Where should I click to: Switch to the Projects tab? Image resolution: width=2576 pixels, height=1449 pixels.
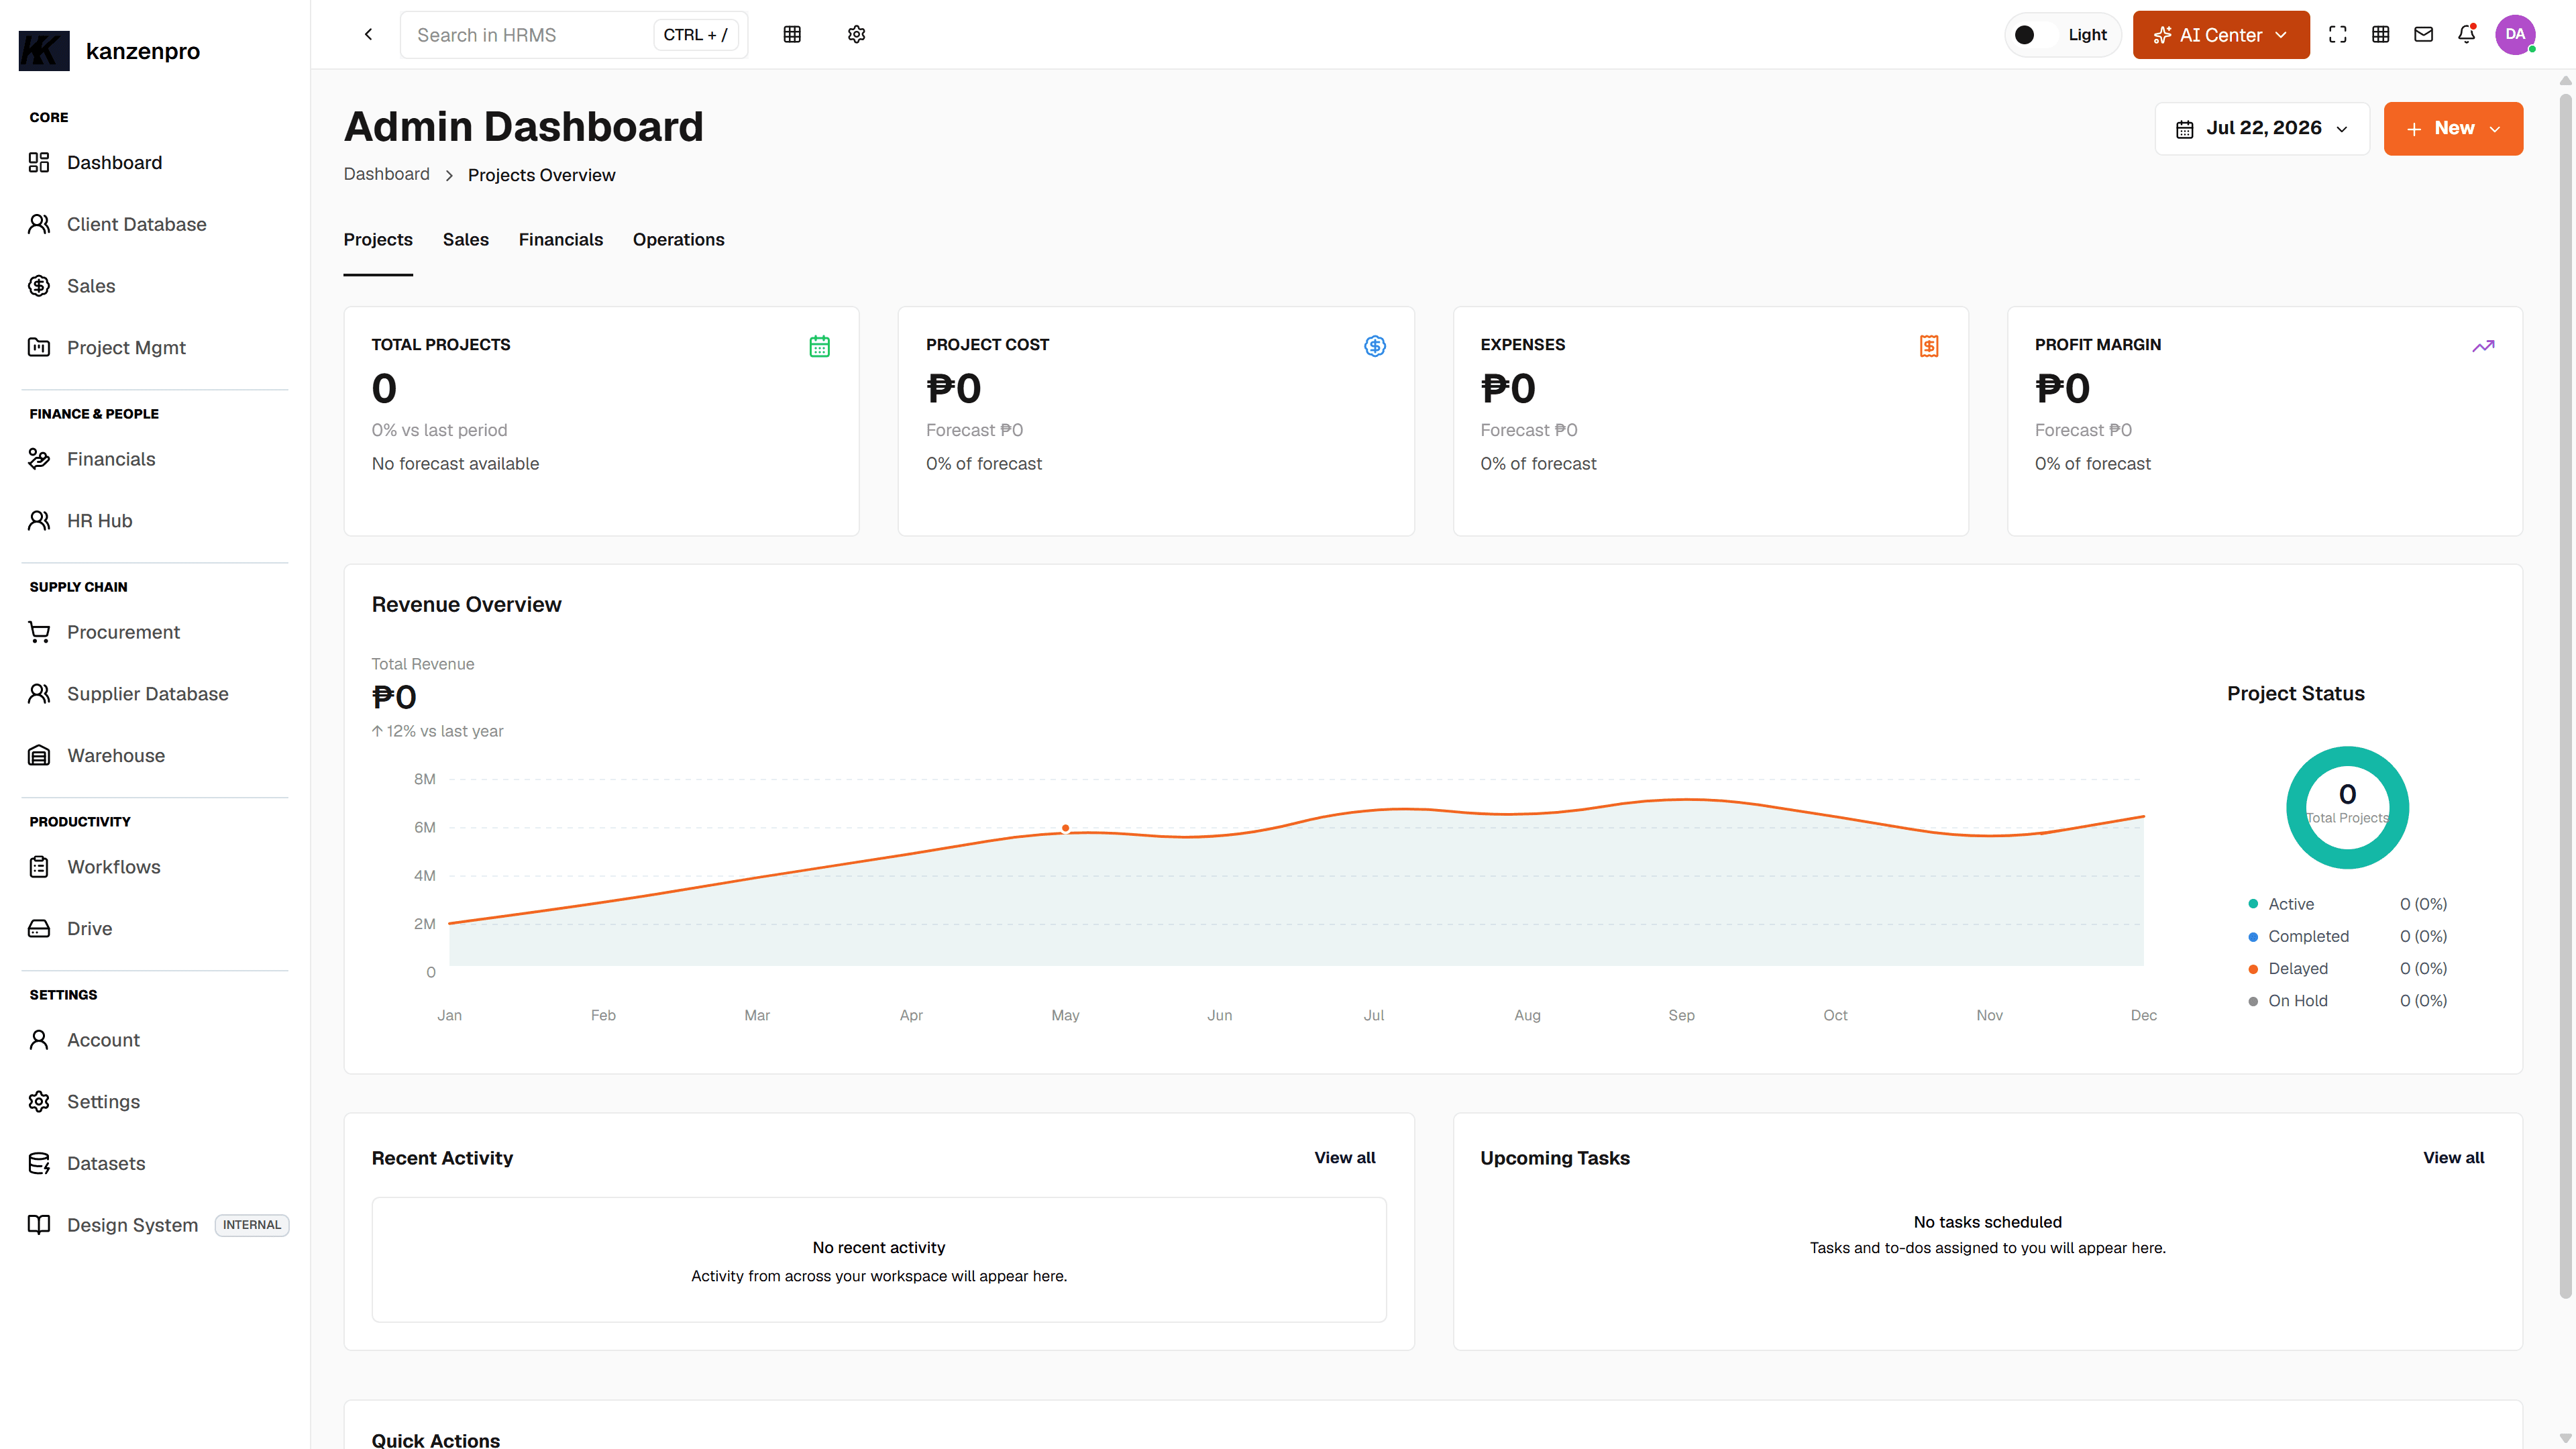click(x=378, y=239)
